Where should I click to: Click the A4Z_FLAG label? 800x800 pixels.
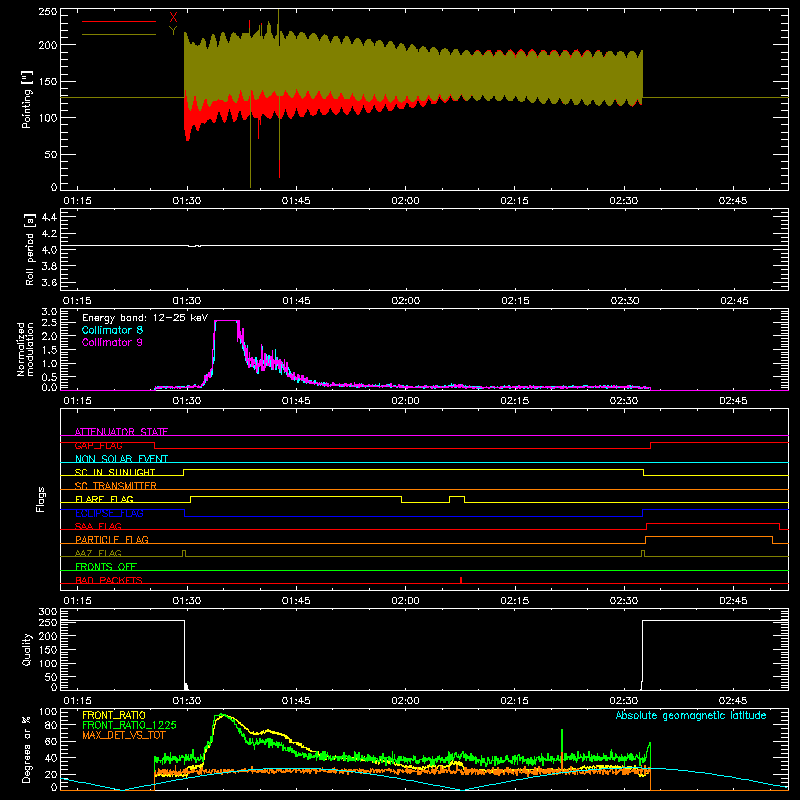98,553
